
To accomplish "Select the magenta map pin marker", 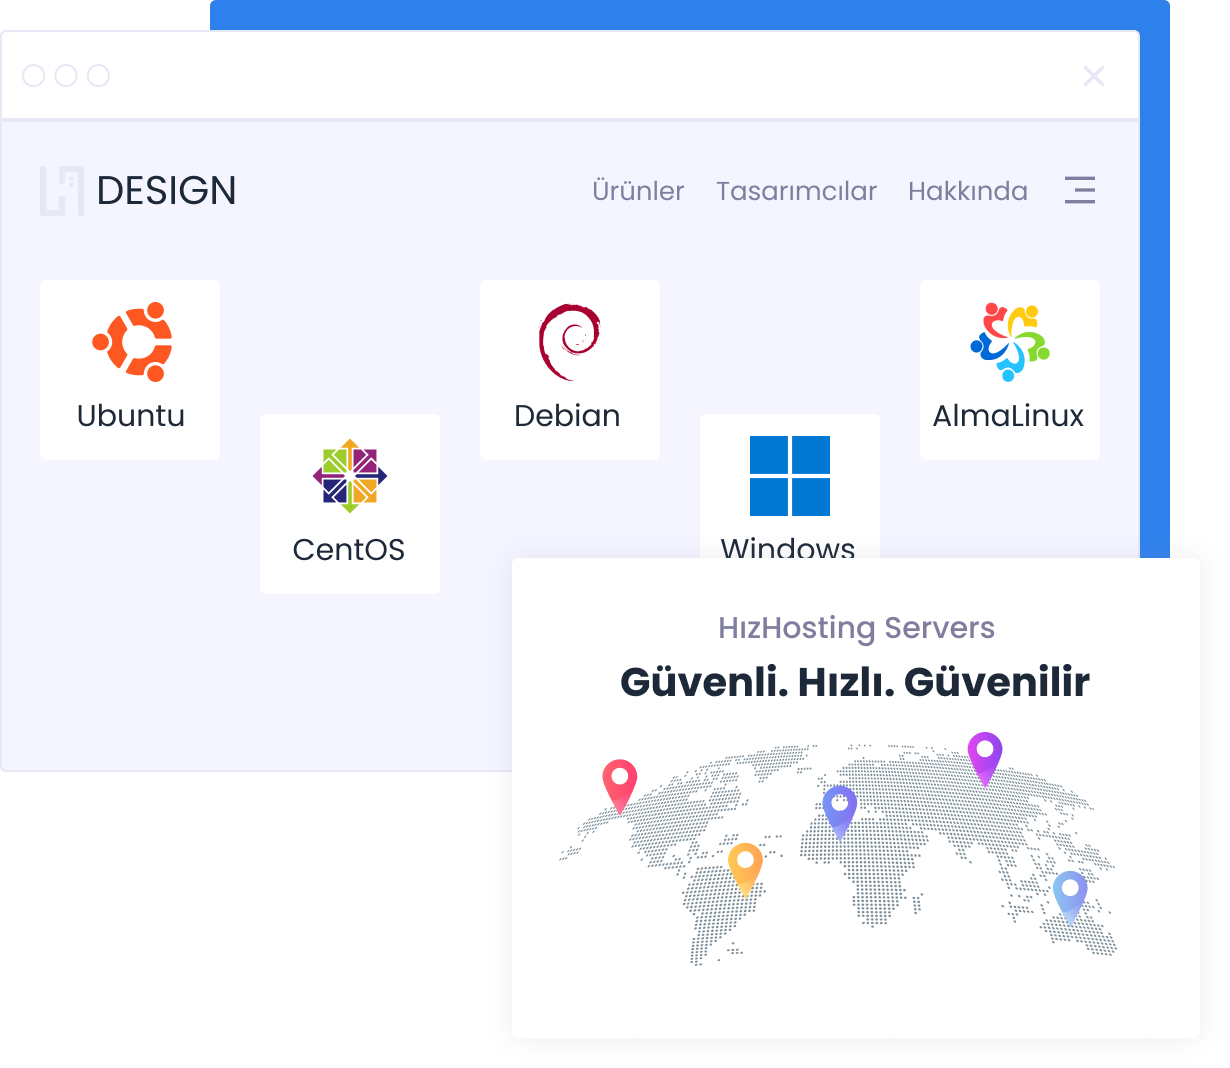I will pos(985,759).
